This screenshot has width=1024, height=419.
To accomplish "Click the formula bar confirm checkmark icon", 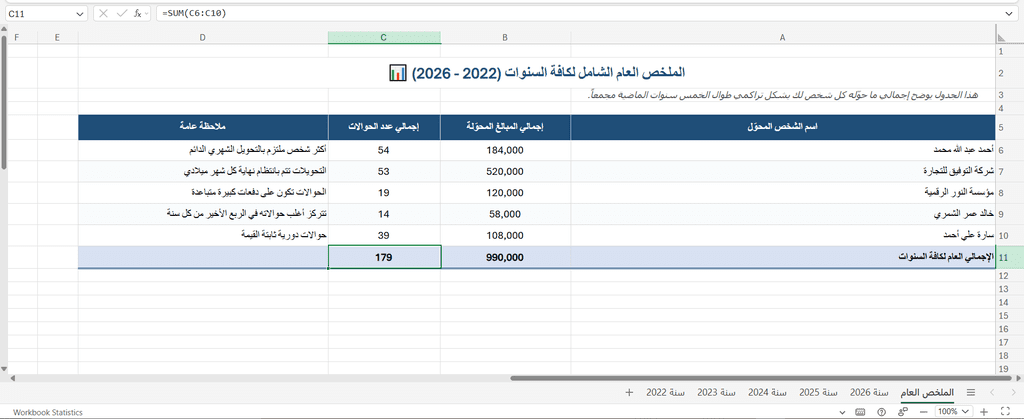I will coord(121,13).
